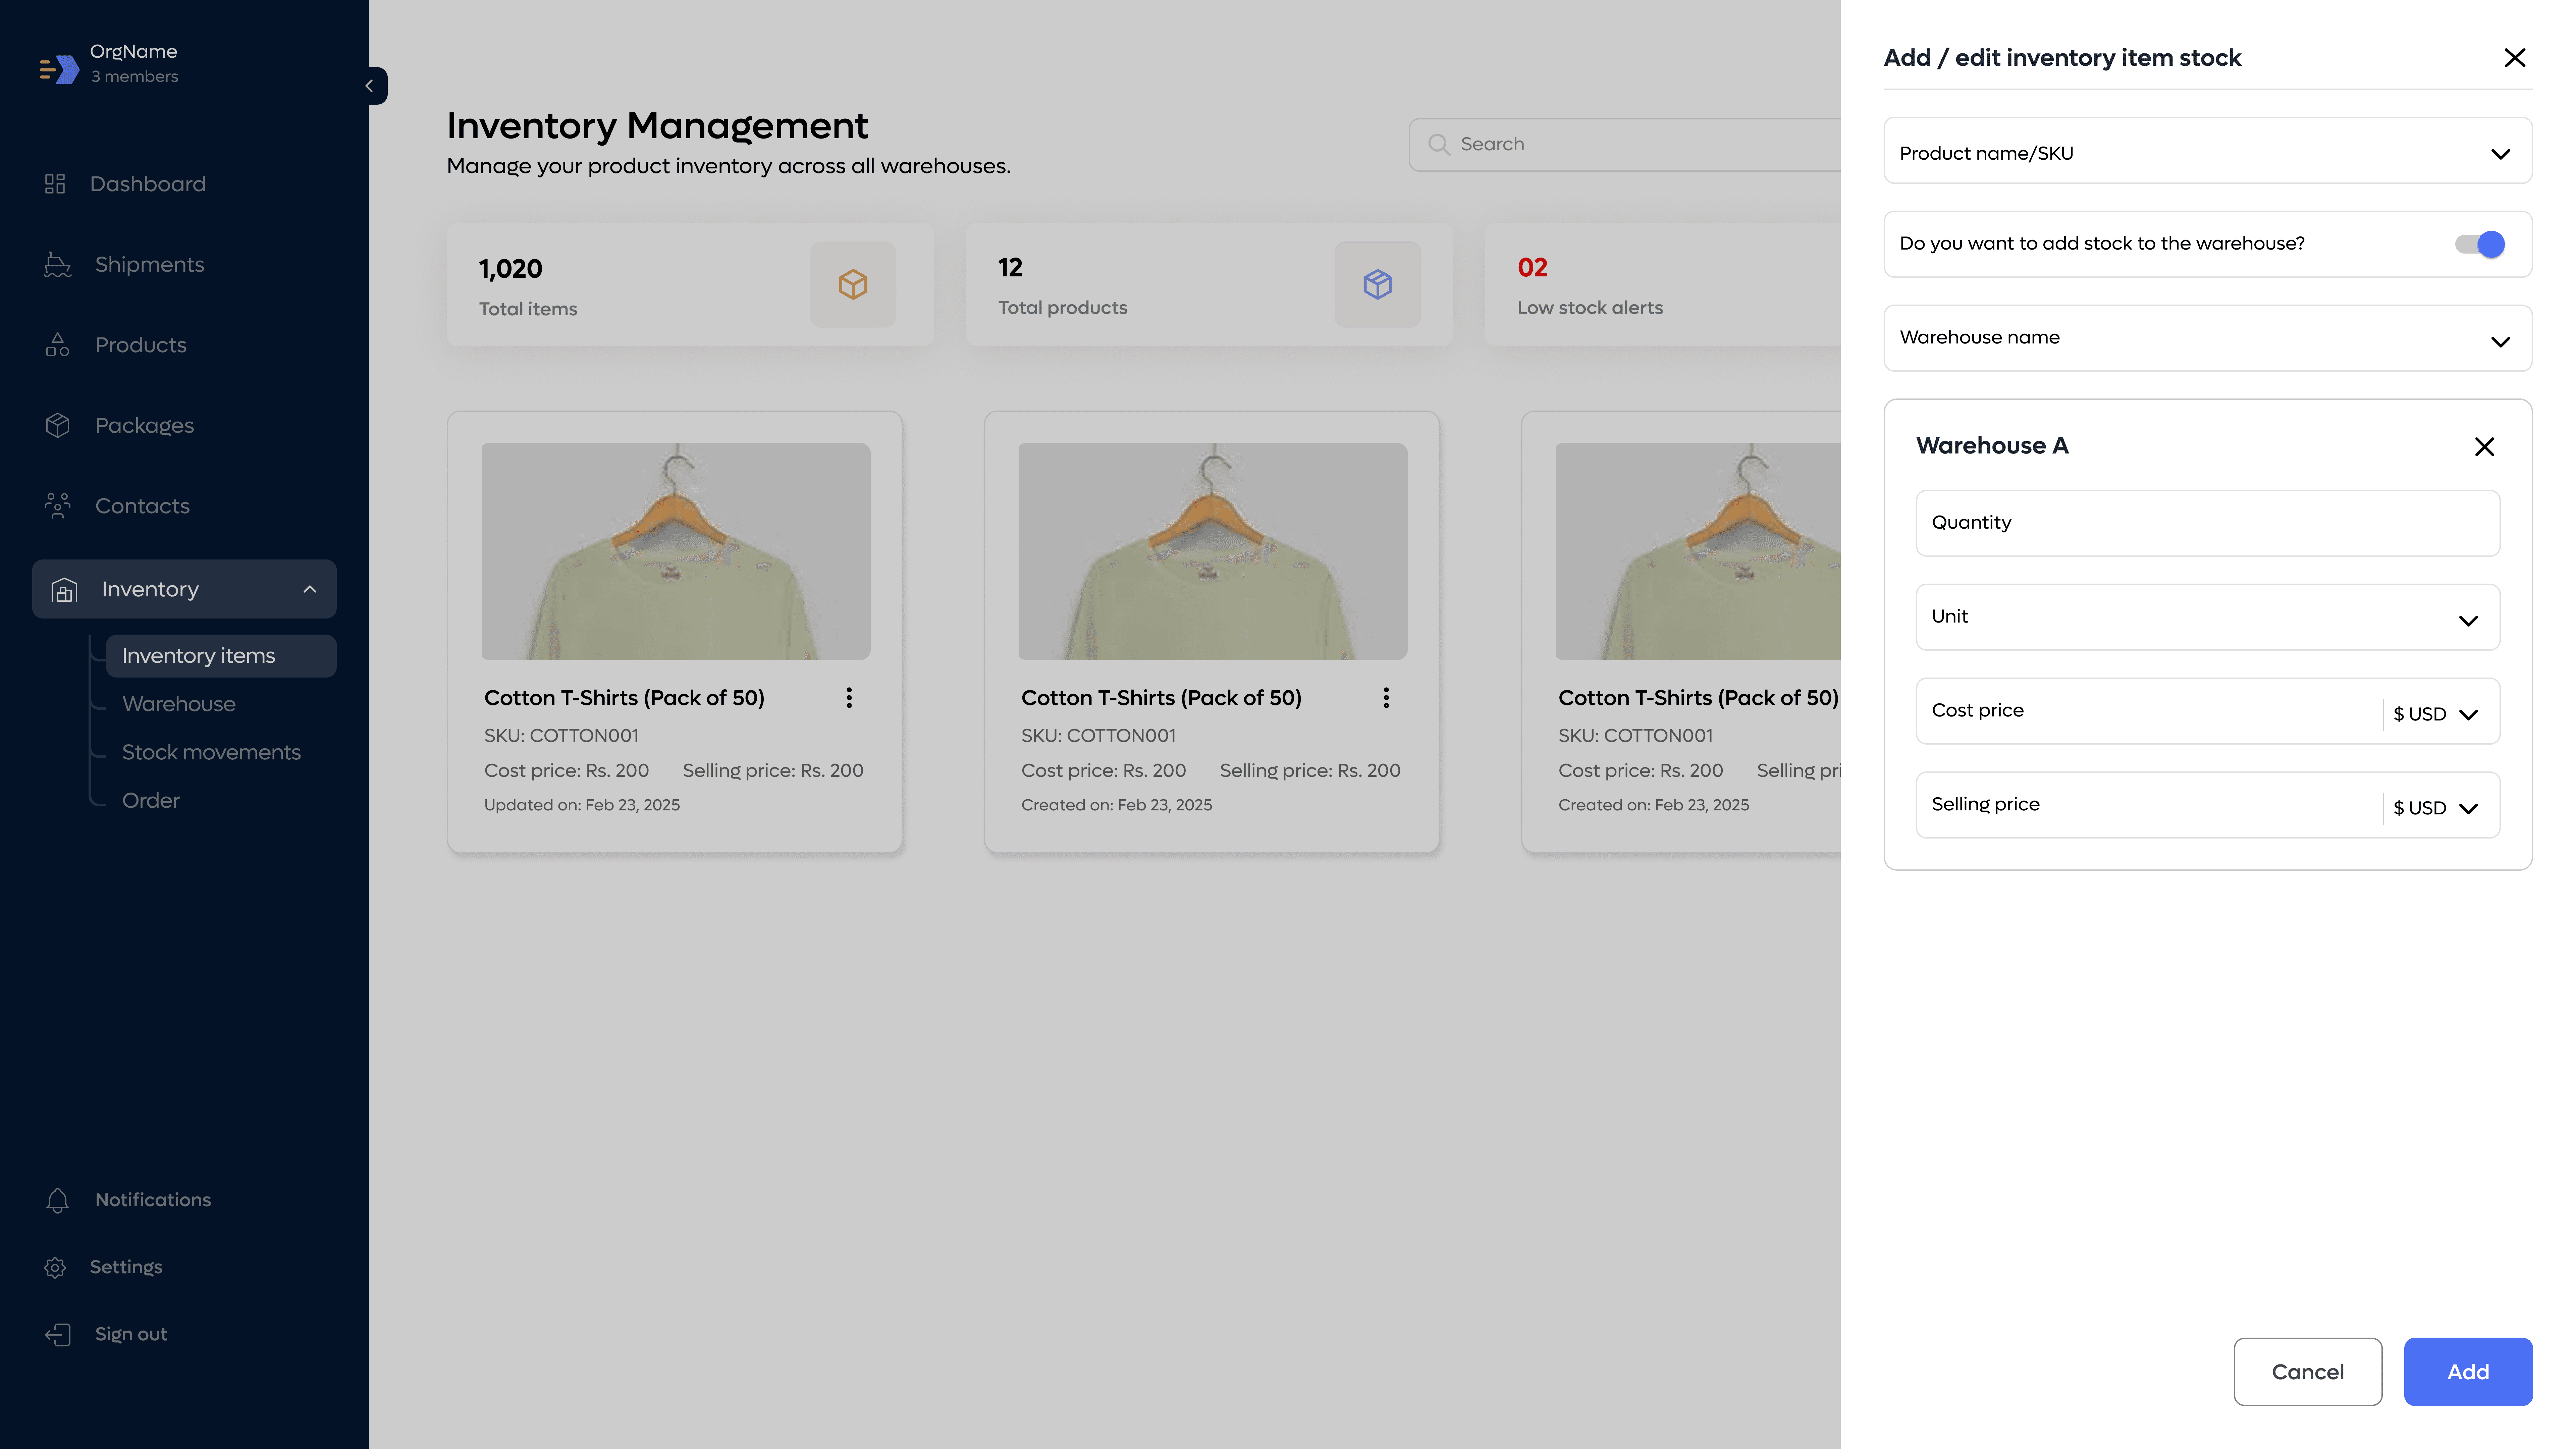Remove Warehouse A section with X
The image size is (2576, 1449).
[x=2484, y=447]
